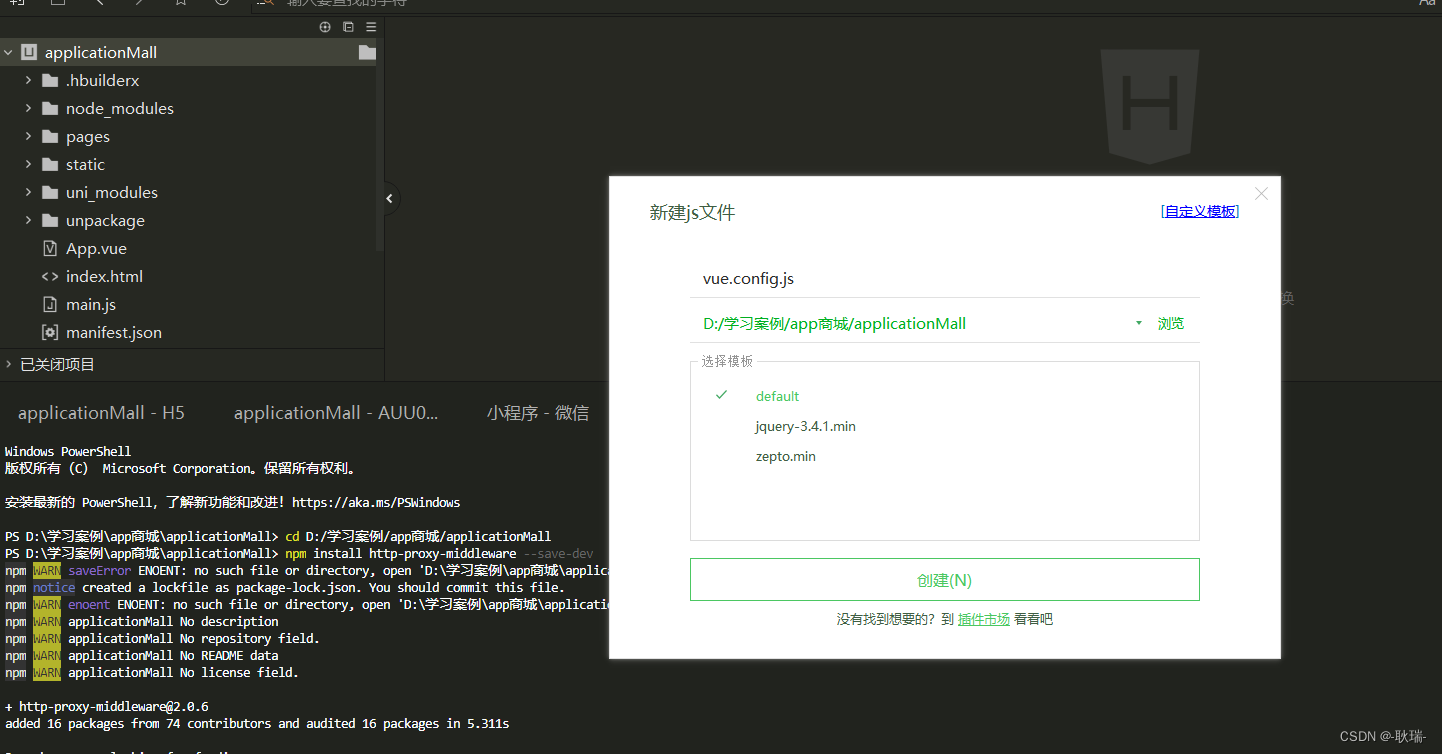Switch to the applicationMall - H5 terminal tab
The height and width of the screenshot is (754, 1442).
[100, 411]
